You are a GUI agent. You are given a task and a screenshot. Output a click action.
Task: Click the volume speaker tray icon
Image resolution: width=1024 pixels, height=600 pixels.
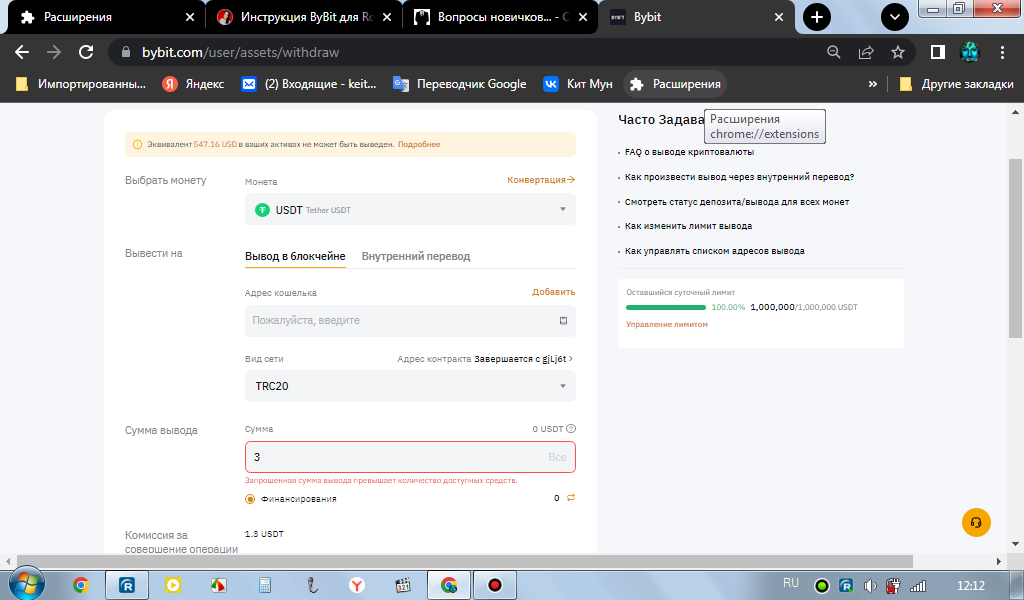point(869,586)
